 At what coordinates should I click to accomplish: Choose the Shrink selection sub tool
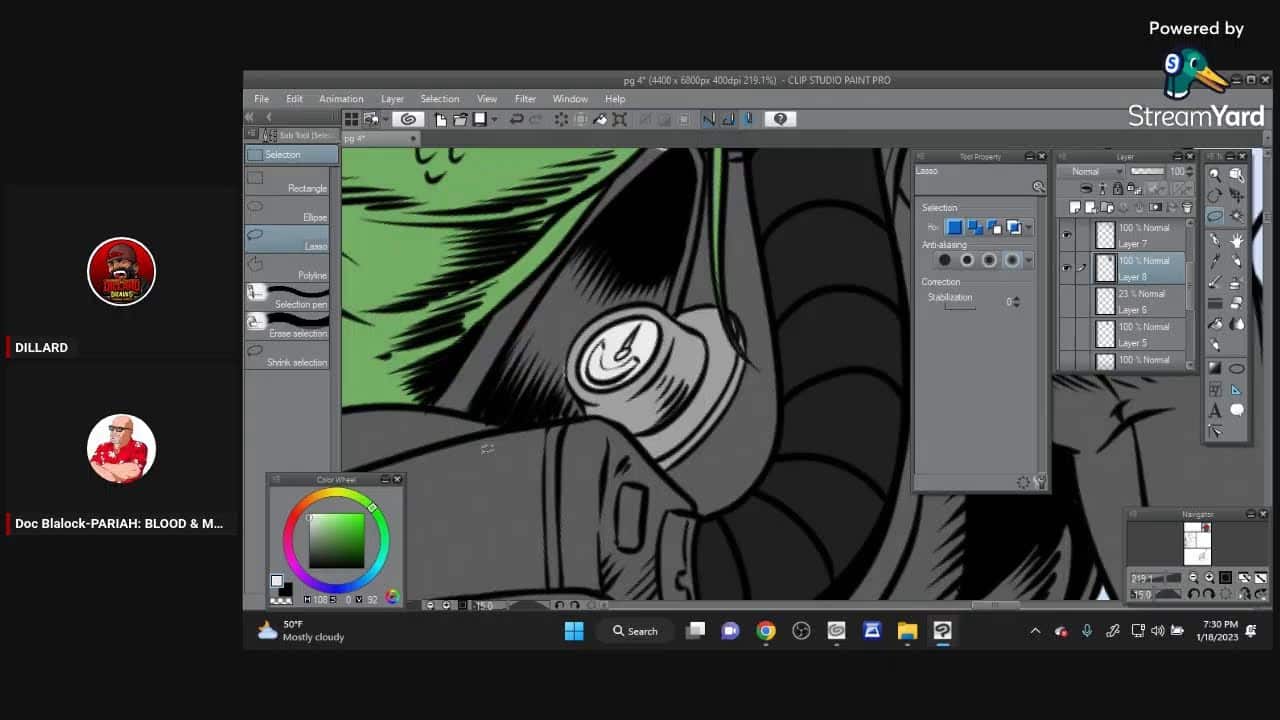tap(288, 356)
